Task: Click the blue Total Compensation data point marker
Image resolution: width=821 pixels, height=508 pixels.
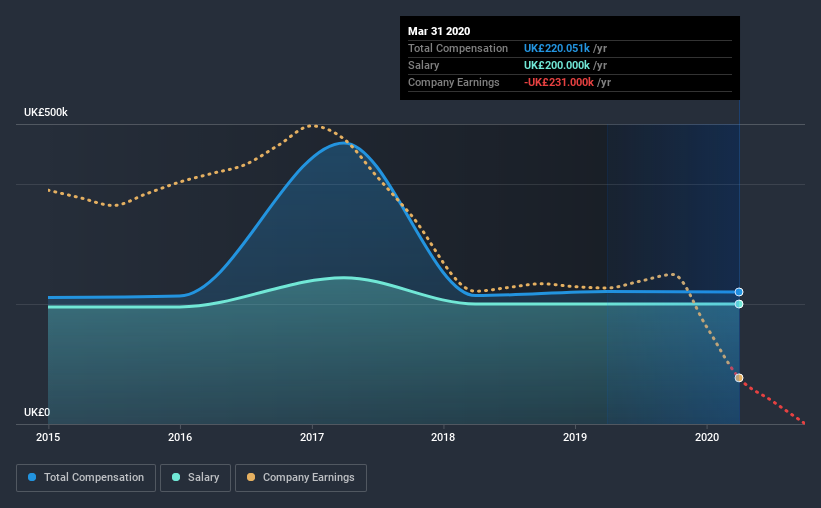Action: point(739,292)
